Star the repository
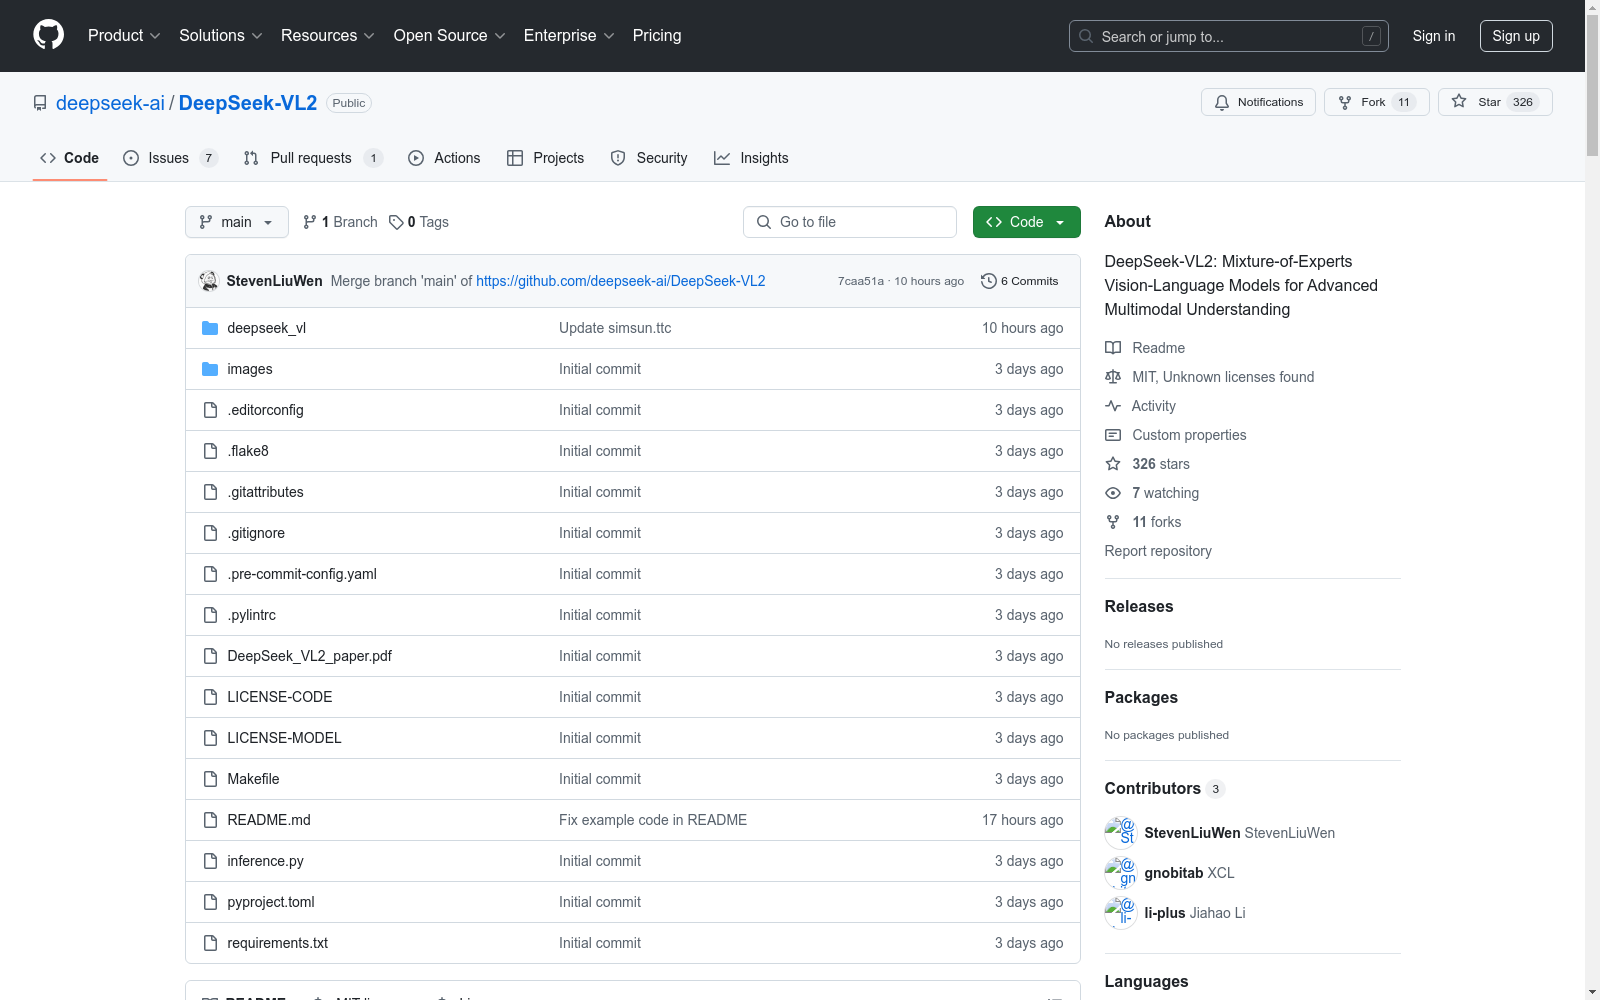This screenshot has width=1600, height=1000. pyautogui.click(x=1495, y=102)
